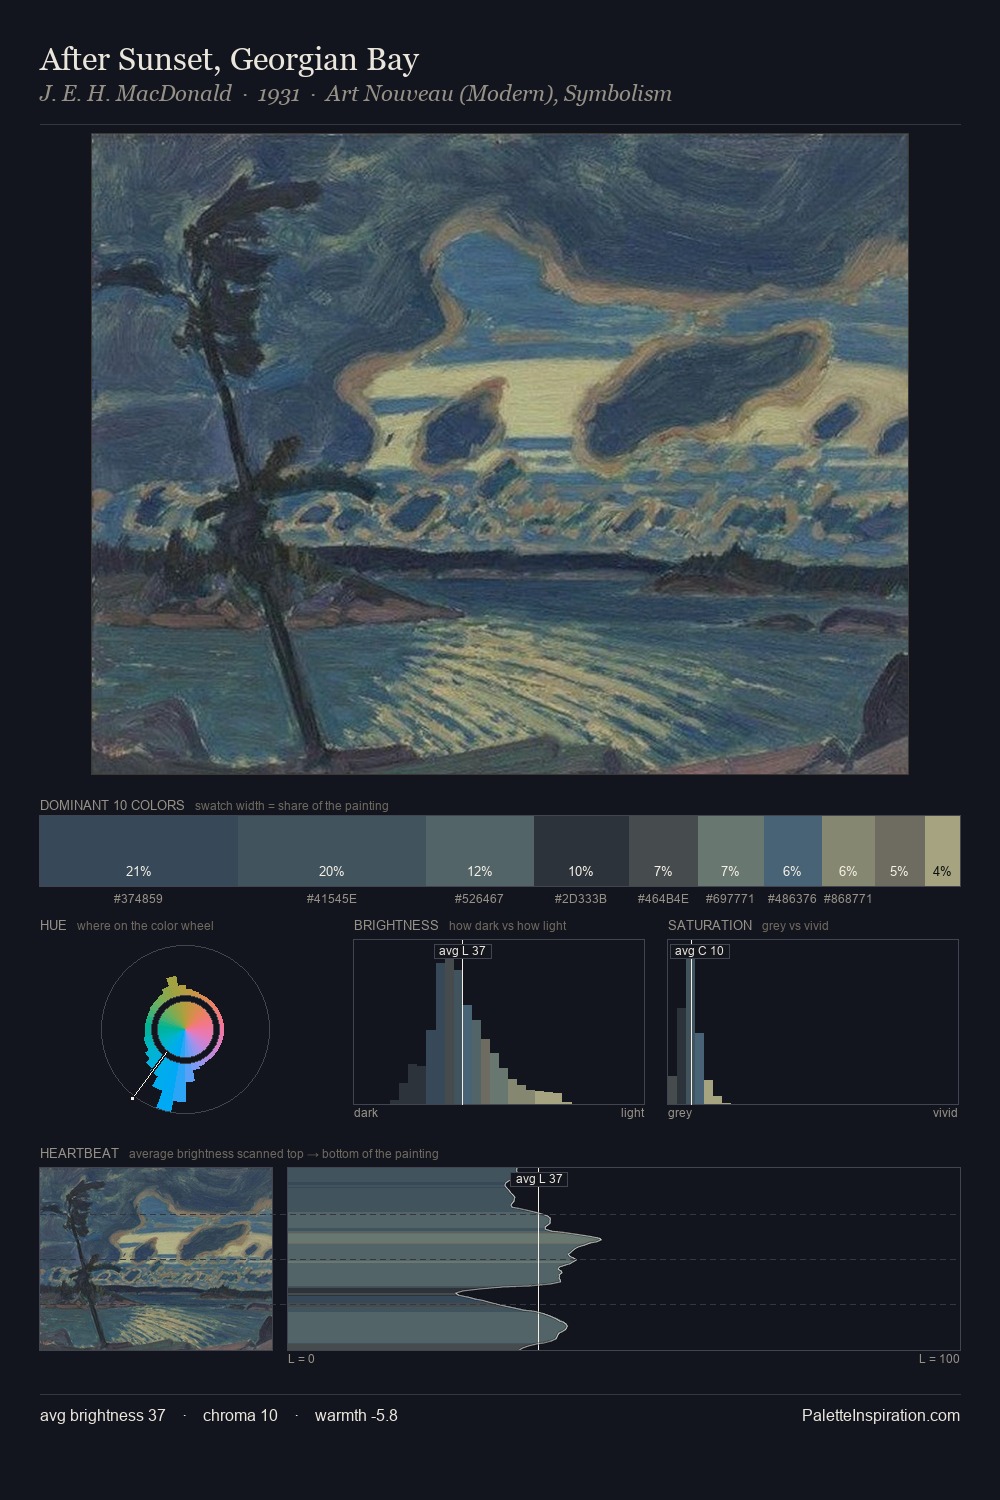Image resolution: width=1000 pixels, height=1500 pixels.
Task: Click 'grey vs vivid' caption
Action: click(795, 926)
